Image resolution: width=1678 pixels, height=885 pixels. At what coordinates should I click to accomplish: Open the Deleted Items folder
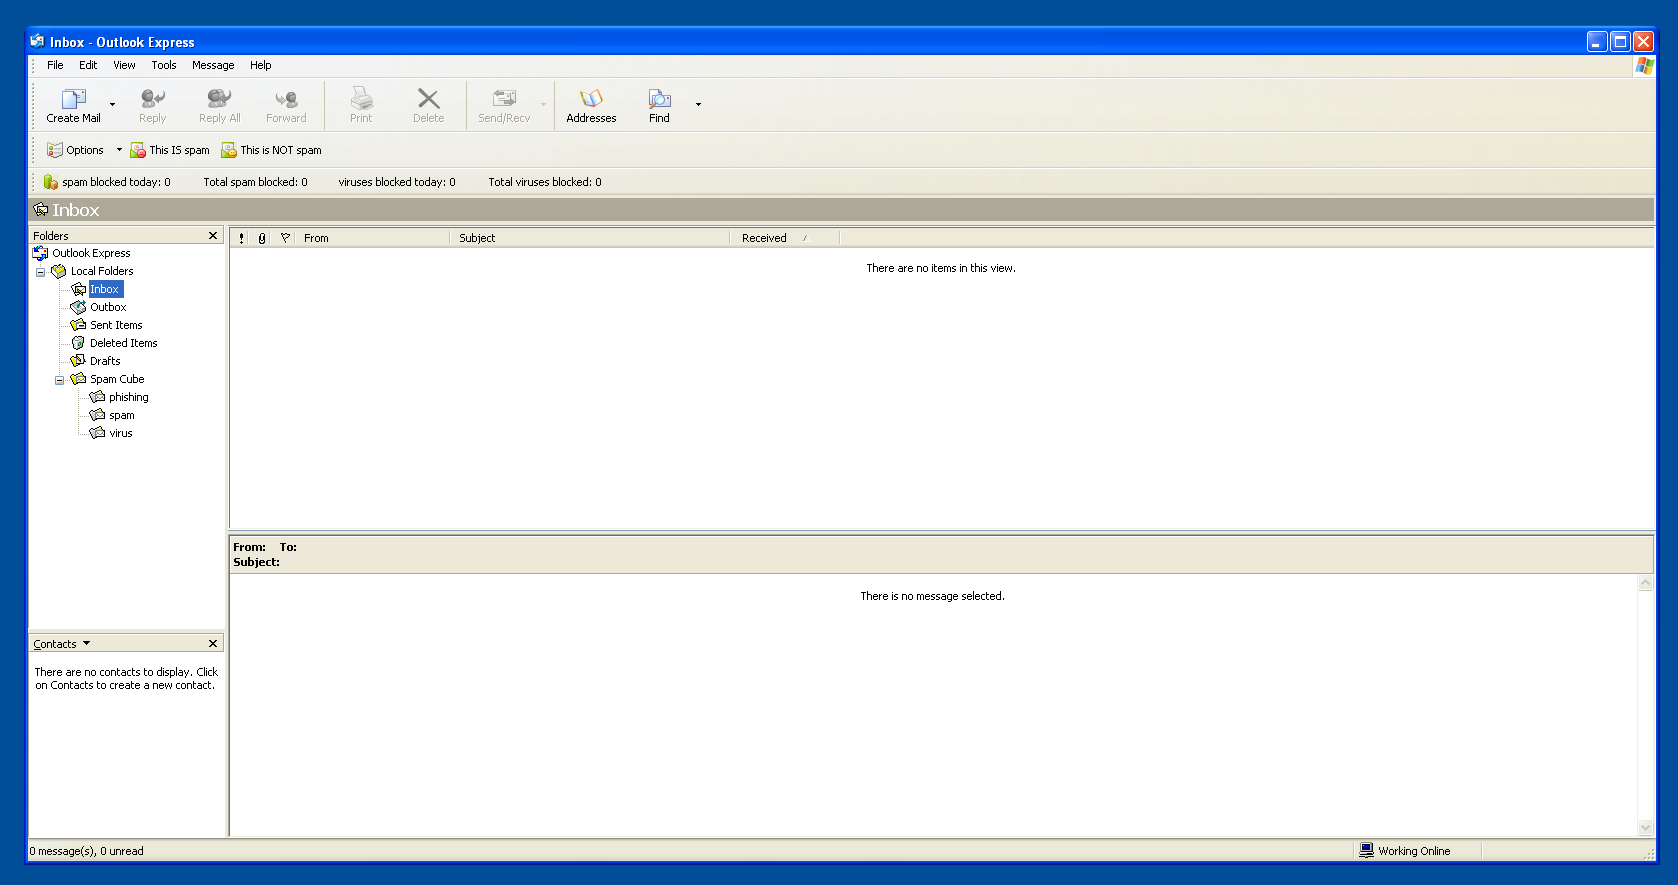coord(123,343)
